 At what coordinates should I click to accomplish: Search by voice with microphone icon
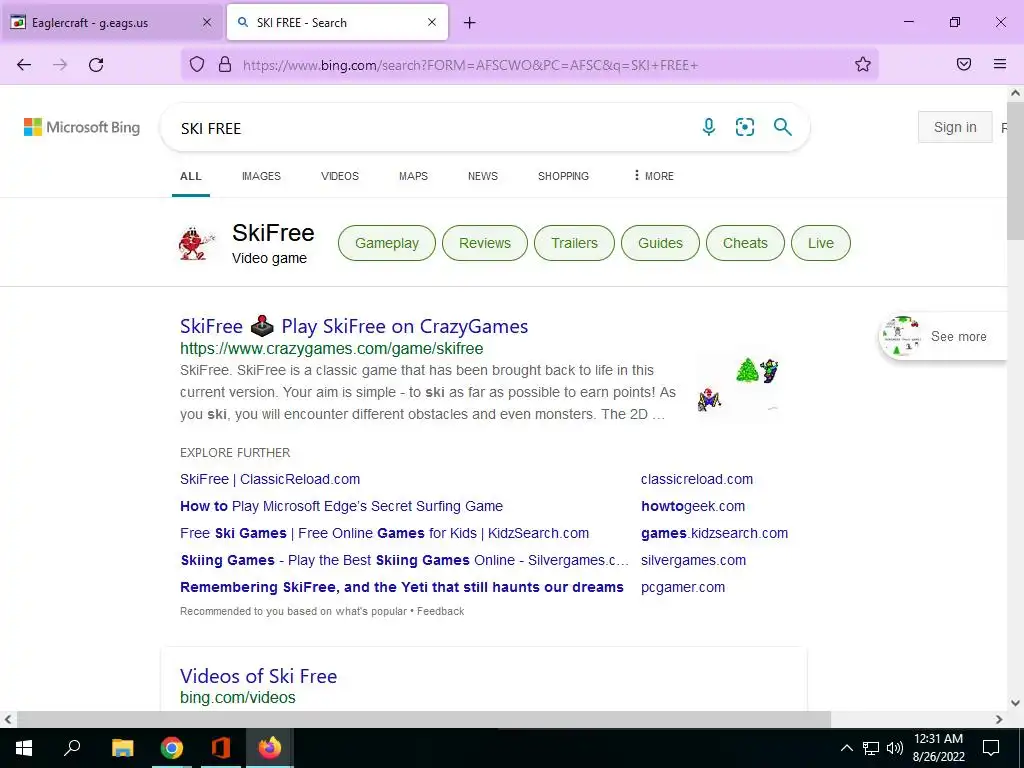click(709, 127)
